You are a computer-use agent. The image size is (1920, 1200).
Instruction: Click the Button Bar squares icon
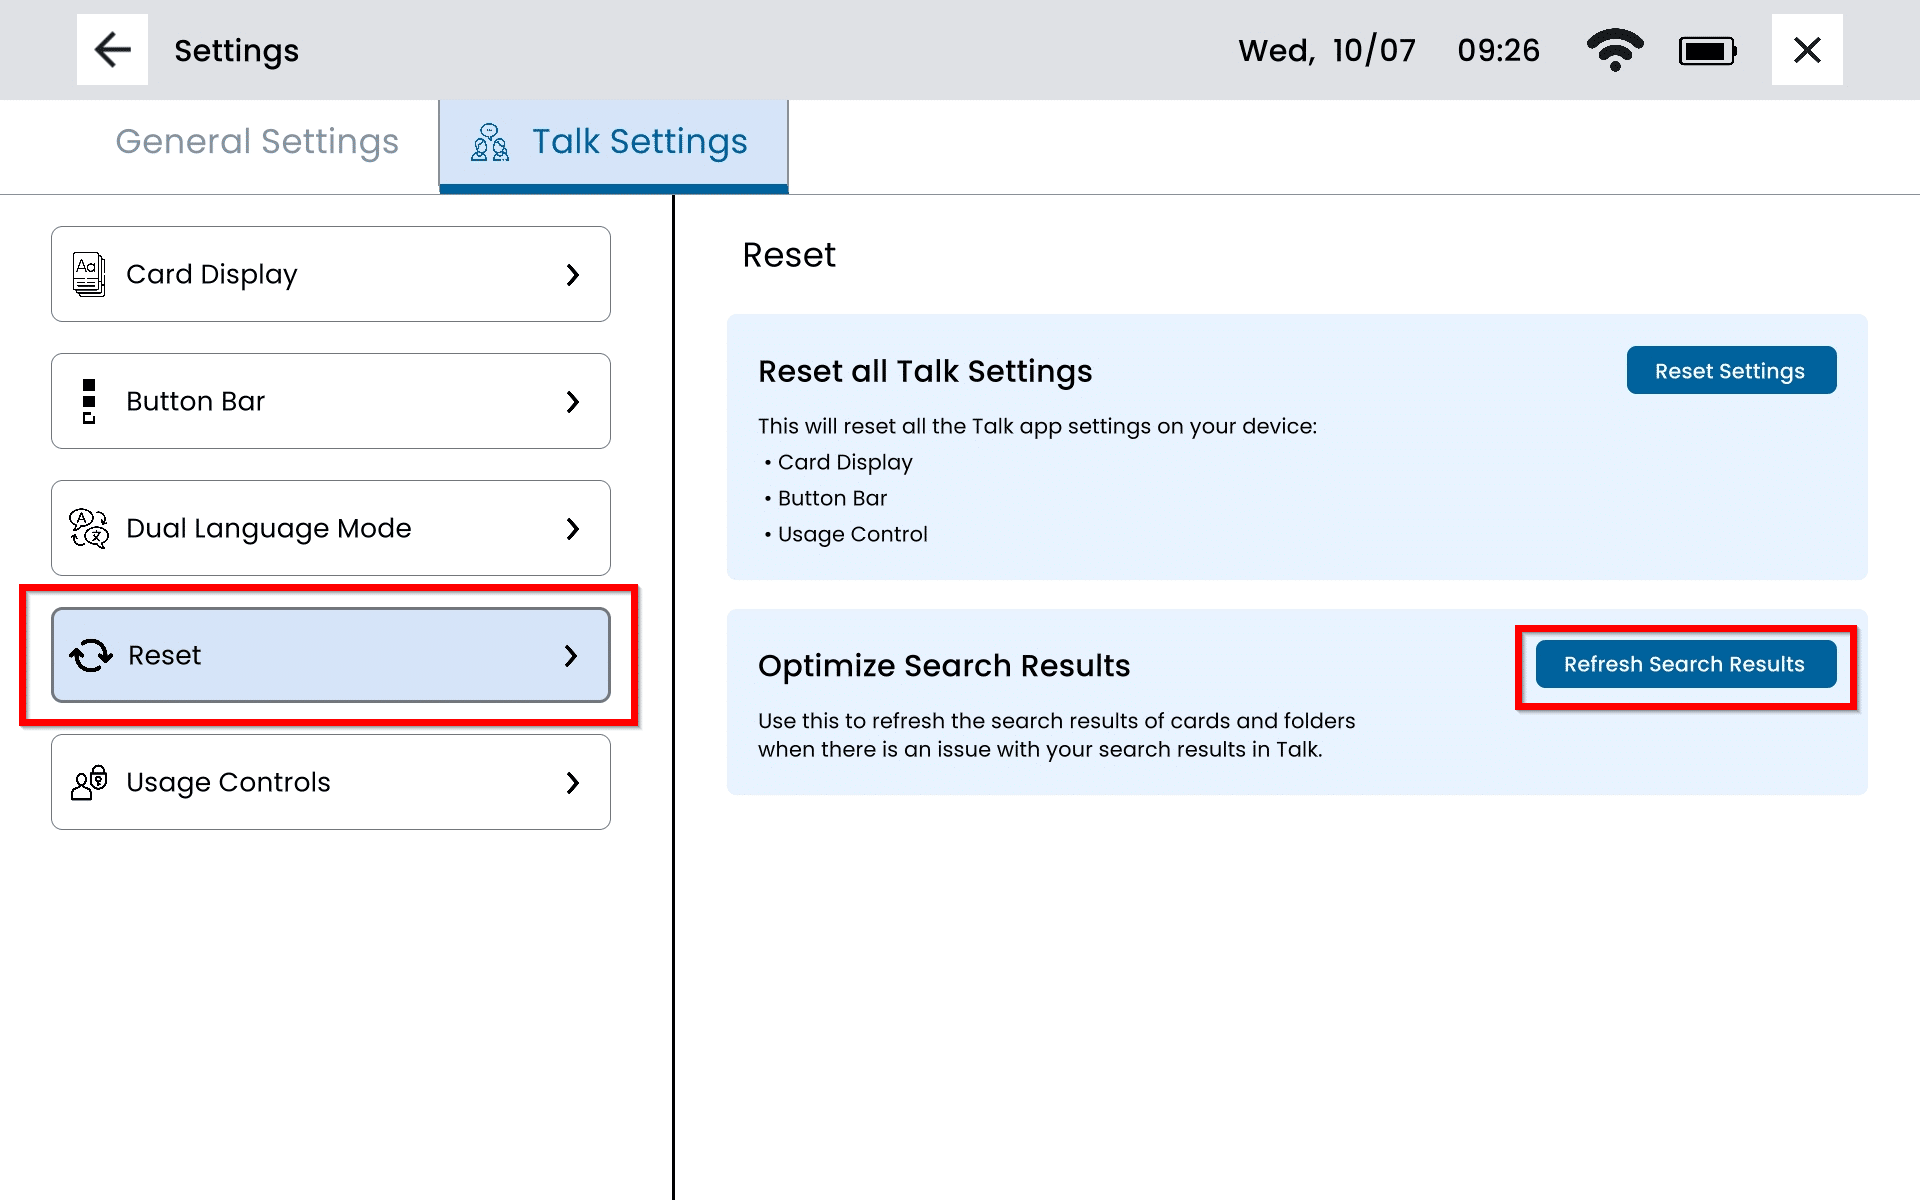[x=89, y=401]
